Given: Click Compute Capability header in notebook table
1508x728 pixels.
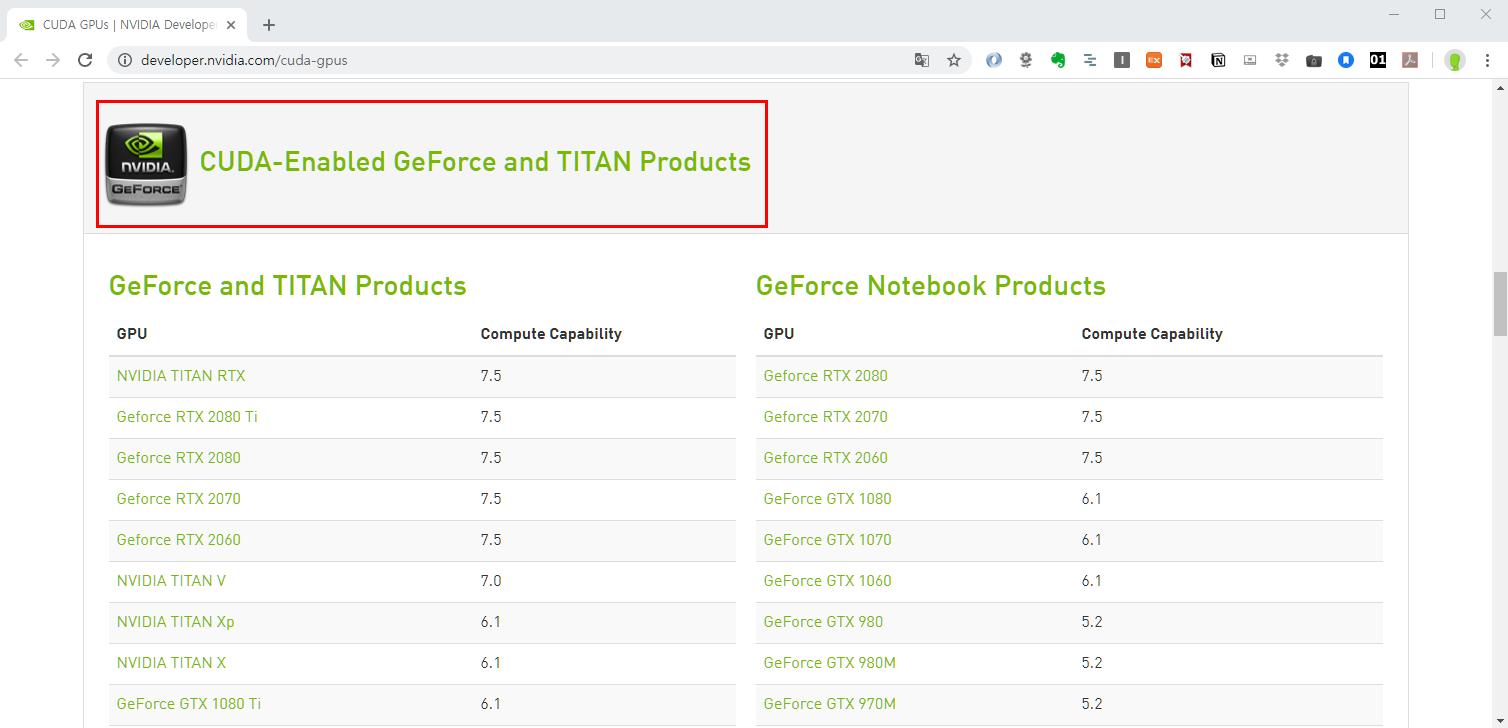Looking at the screenshot, I should coord(1152,334).
